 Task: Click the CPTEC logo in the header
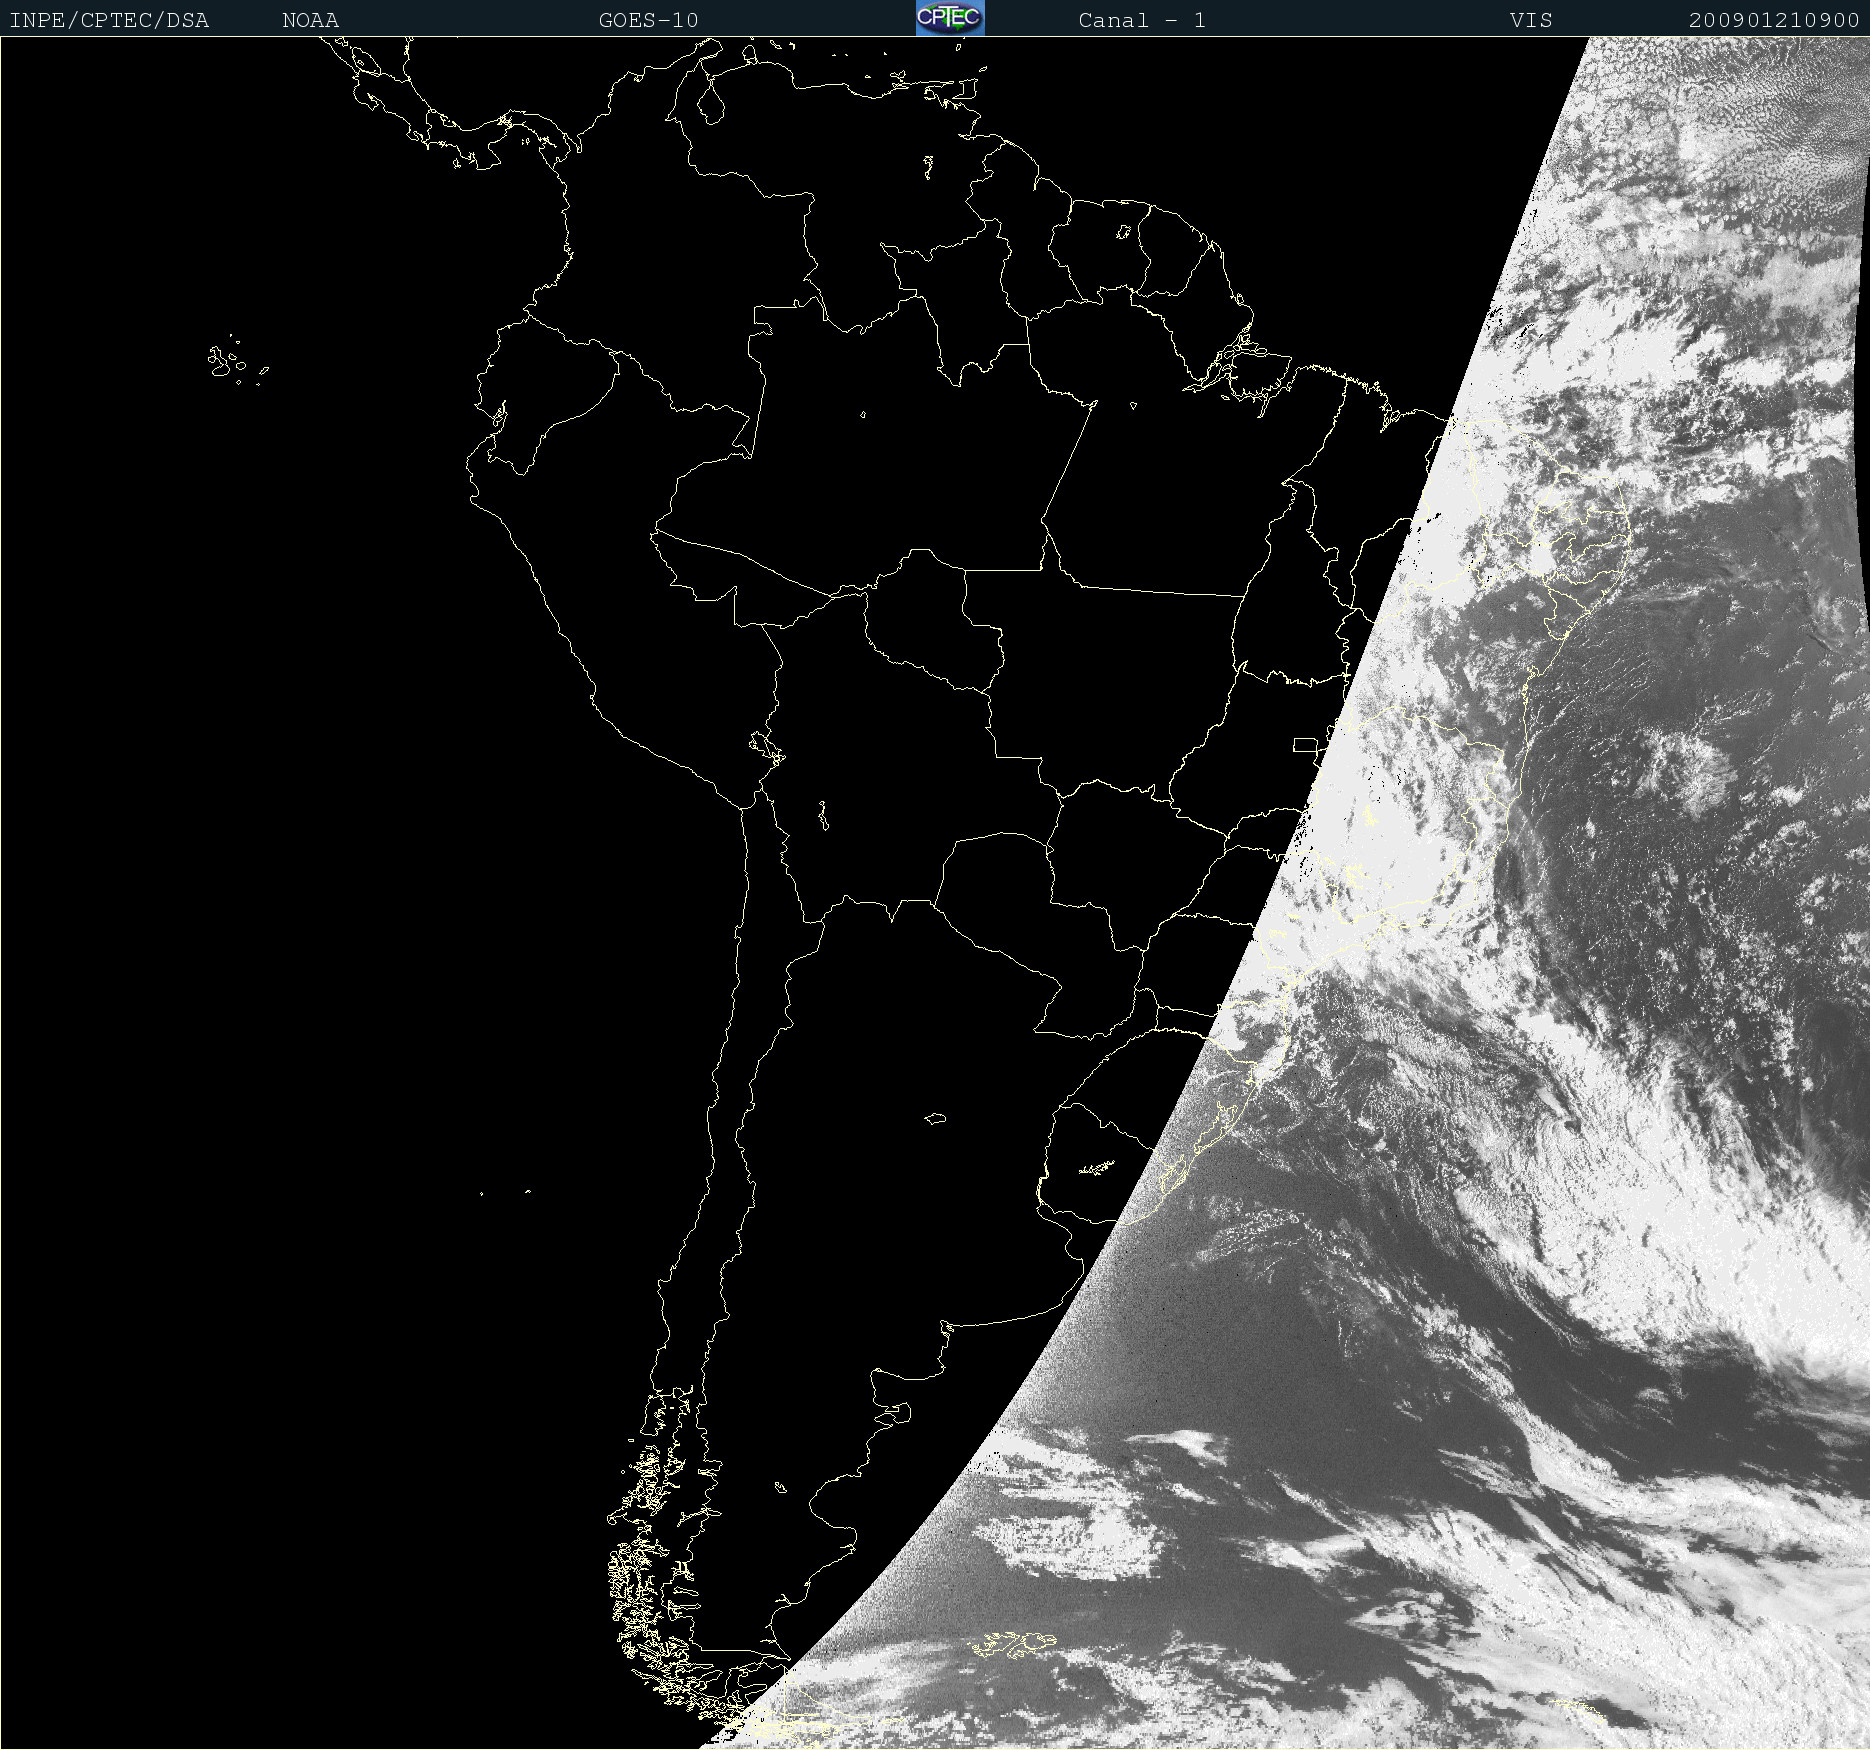[950, 18]
